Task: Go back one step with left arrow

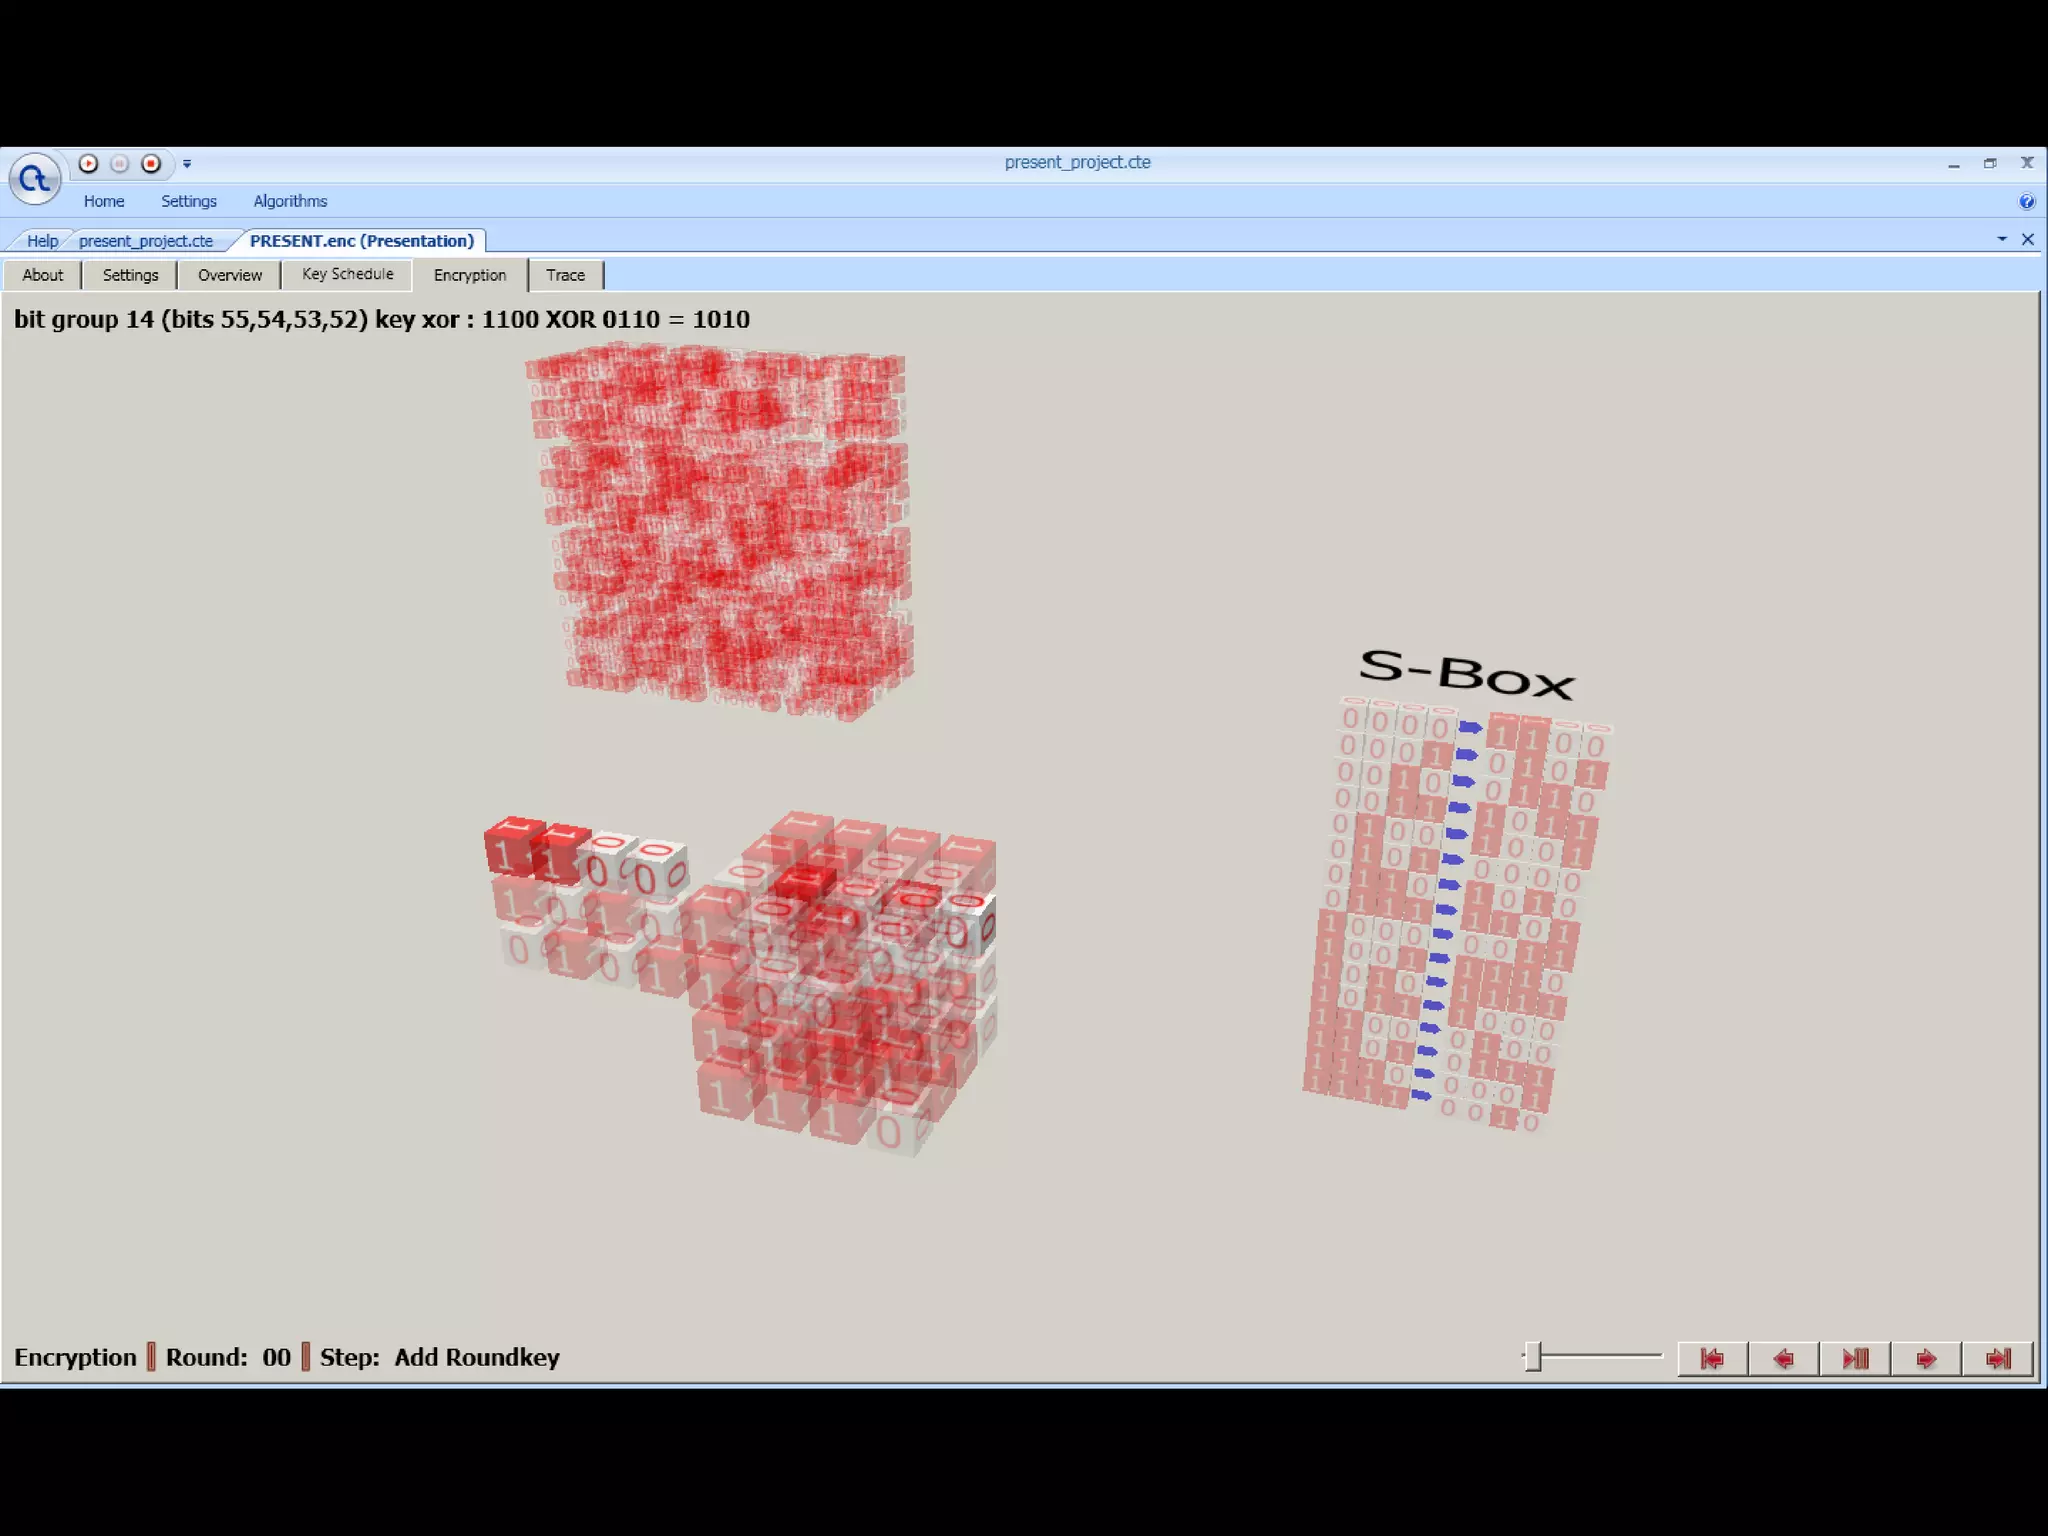Action: pyautogui.click(x=1783, y=1358)
